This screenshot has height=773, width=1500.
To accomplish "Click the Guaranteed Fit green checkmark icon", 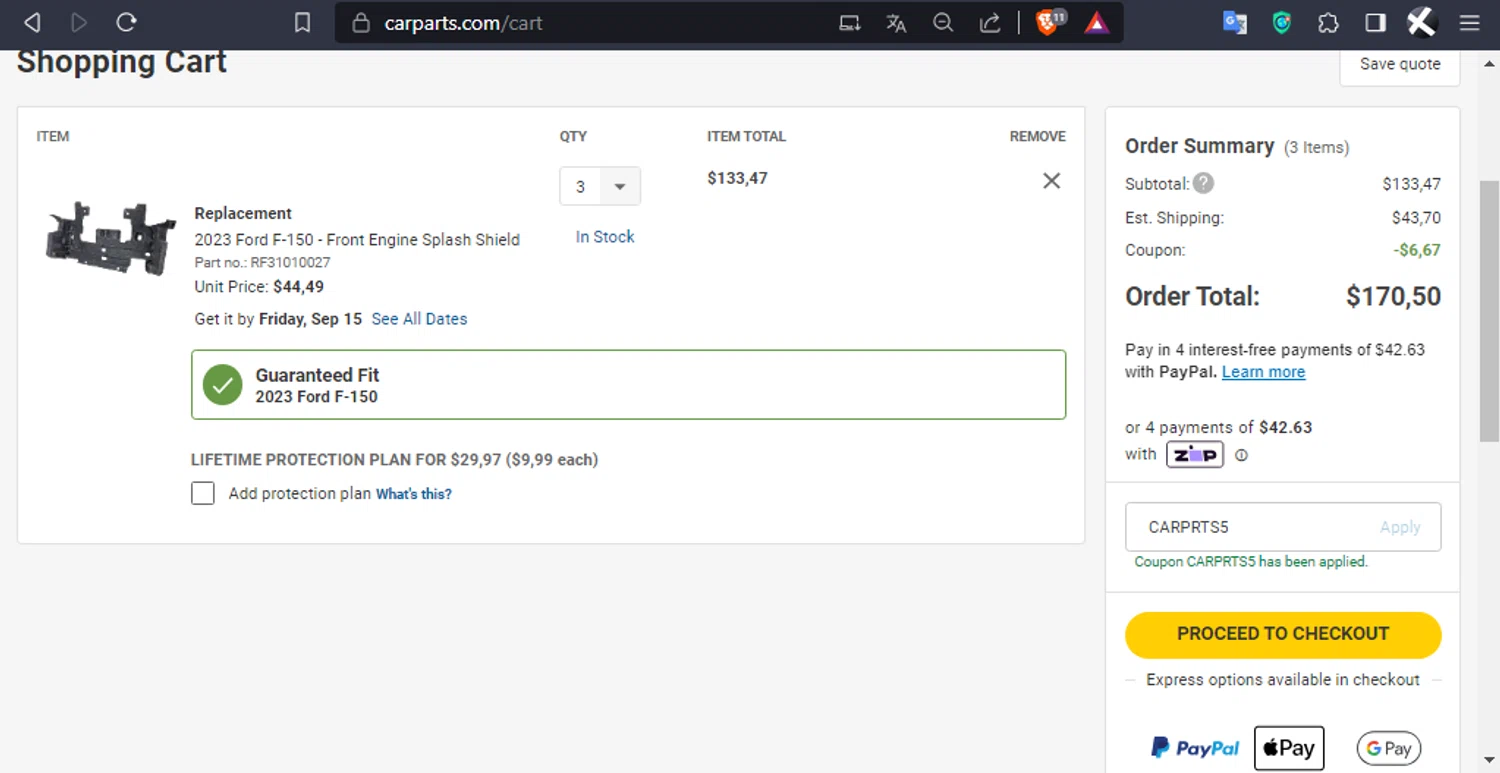I will coord(222,385).
